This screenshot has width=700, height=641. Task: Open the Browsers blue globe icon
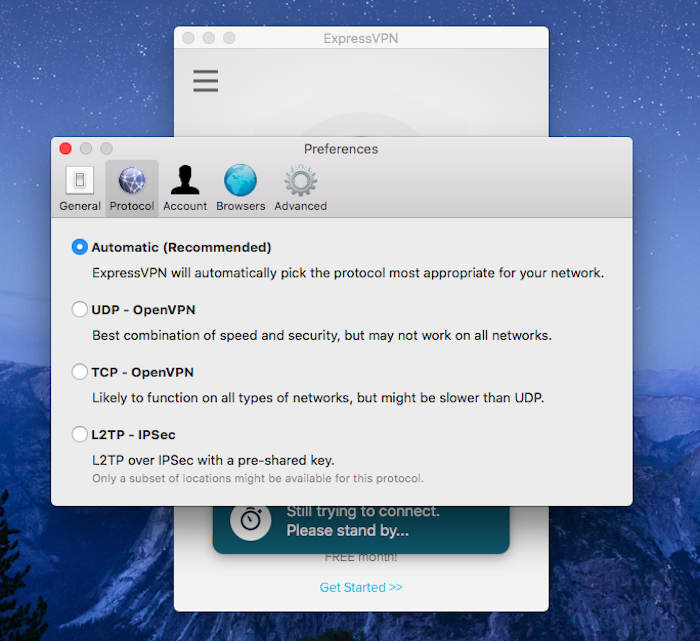tap(240, 180)
